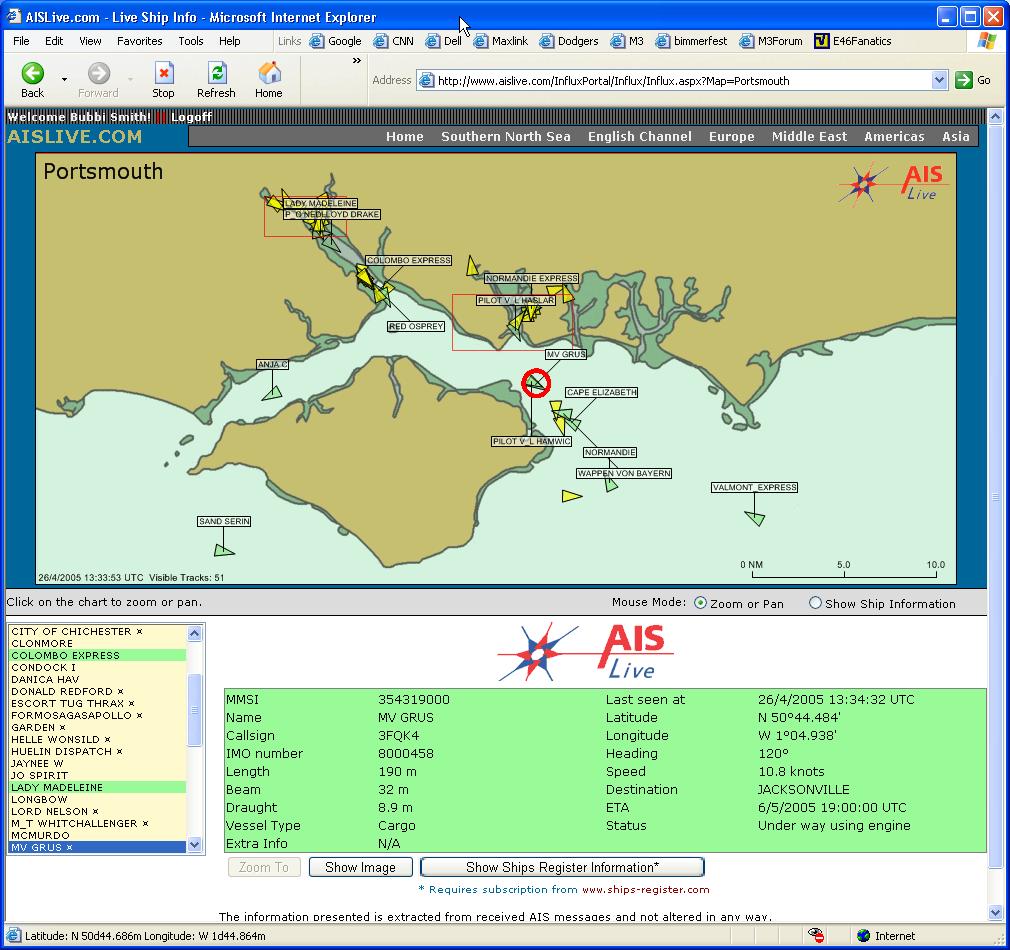Go to the Southern North Sea map
The height and width of the screenshot is (950, 1010).
coord(506,137)
